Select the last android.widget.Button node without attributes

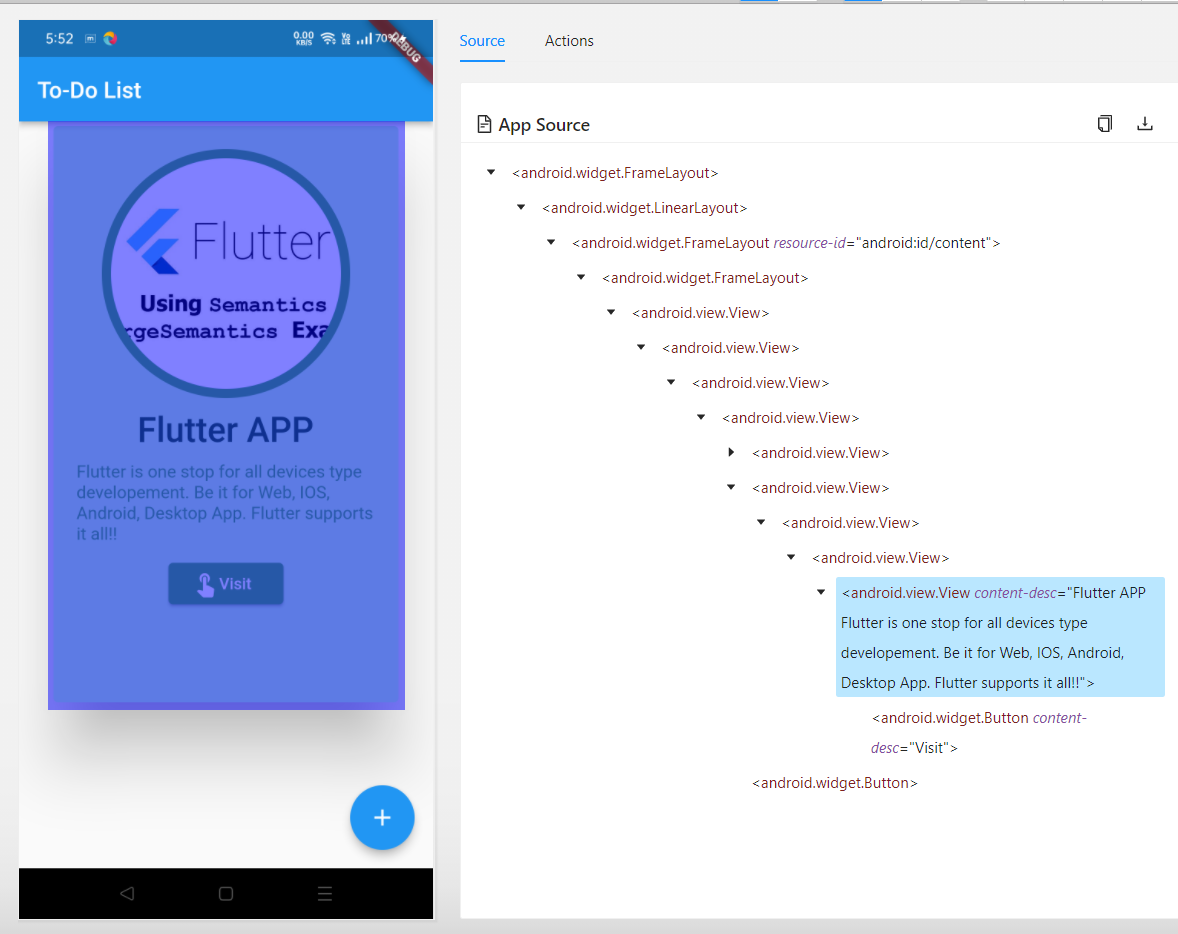click(835, 783)
